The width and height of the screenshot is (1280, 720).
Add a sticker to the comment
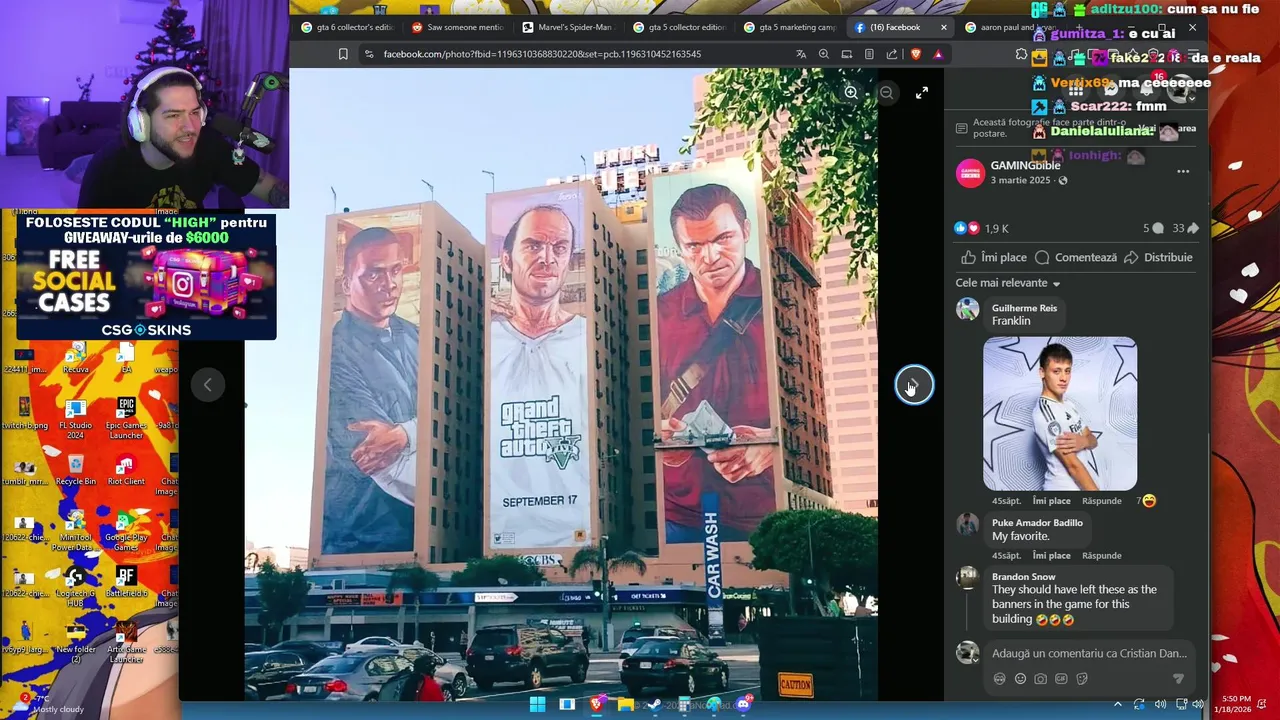point(1082,679)
